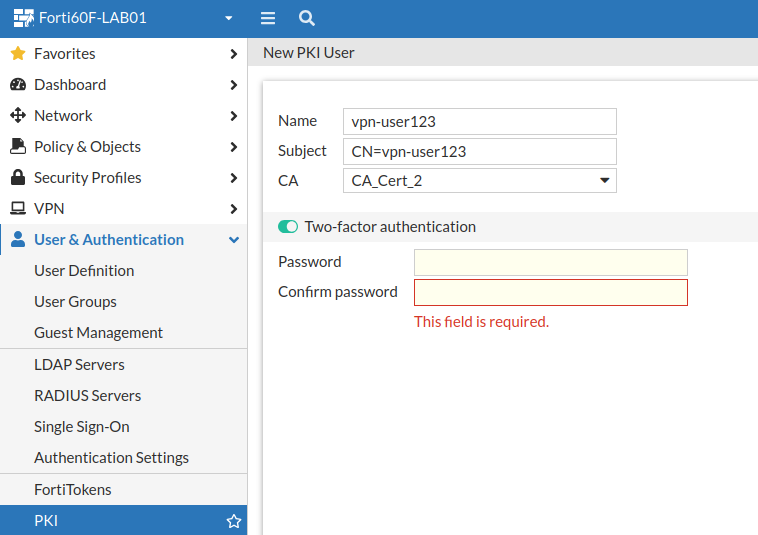Open the search magnifier icon
The width and height of the screenshot is (758, 535).
tap(307, 18)
